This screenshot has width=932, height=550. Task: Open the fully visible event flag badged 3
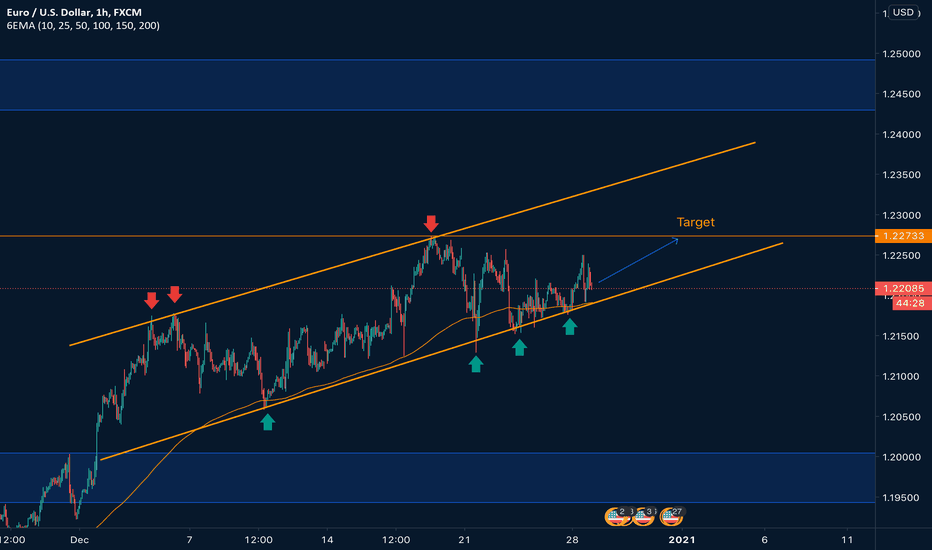click(644, 516)
